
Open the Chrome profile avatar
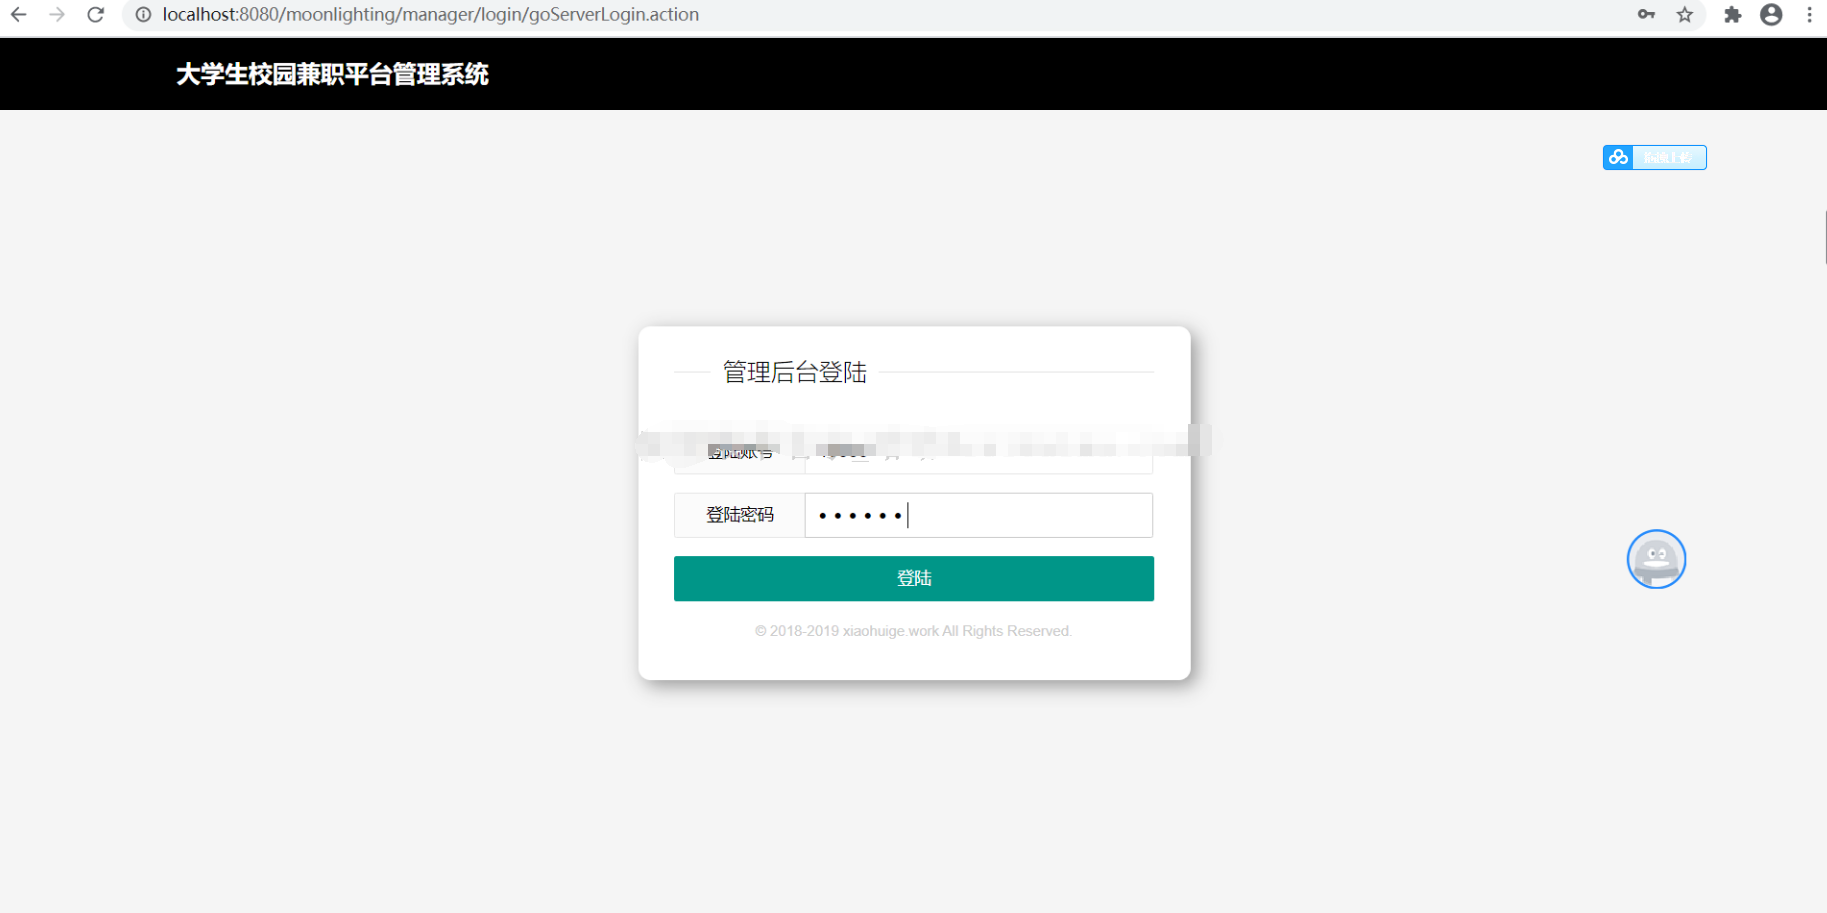(x=1771, y=14)
